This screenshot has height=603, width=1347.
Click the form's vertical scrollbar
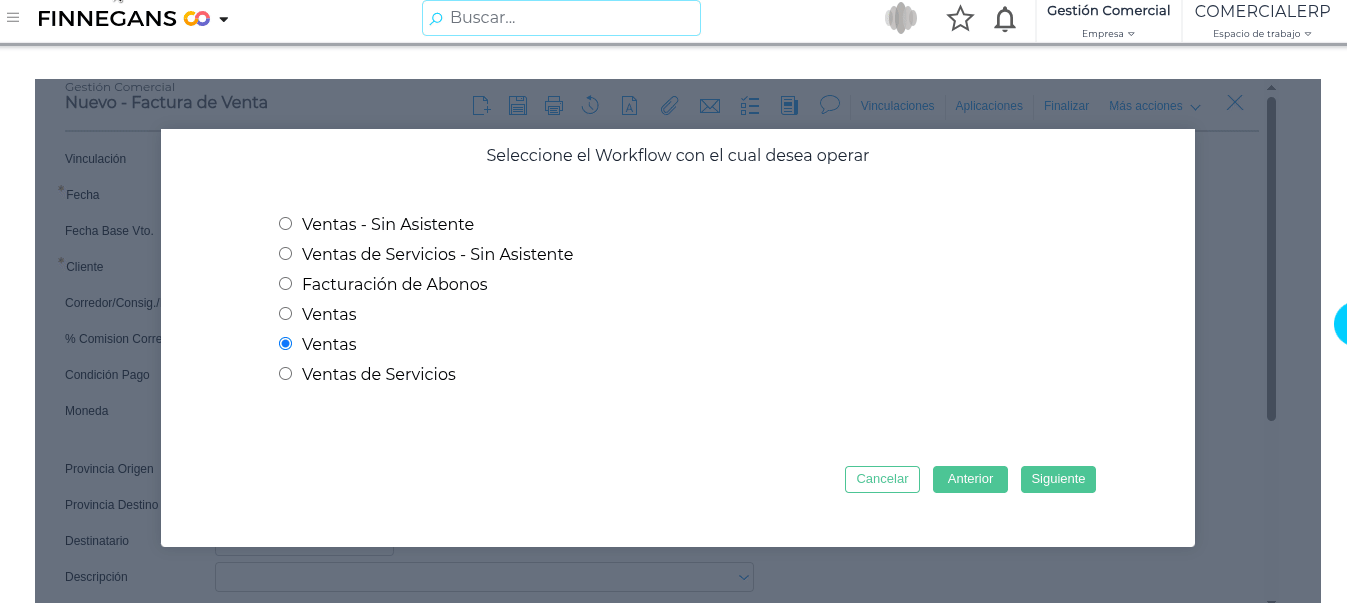coord(1271,258)
